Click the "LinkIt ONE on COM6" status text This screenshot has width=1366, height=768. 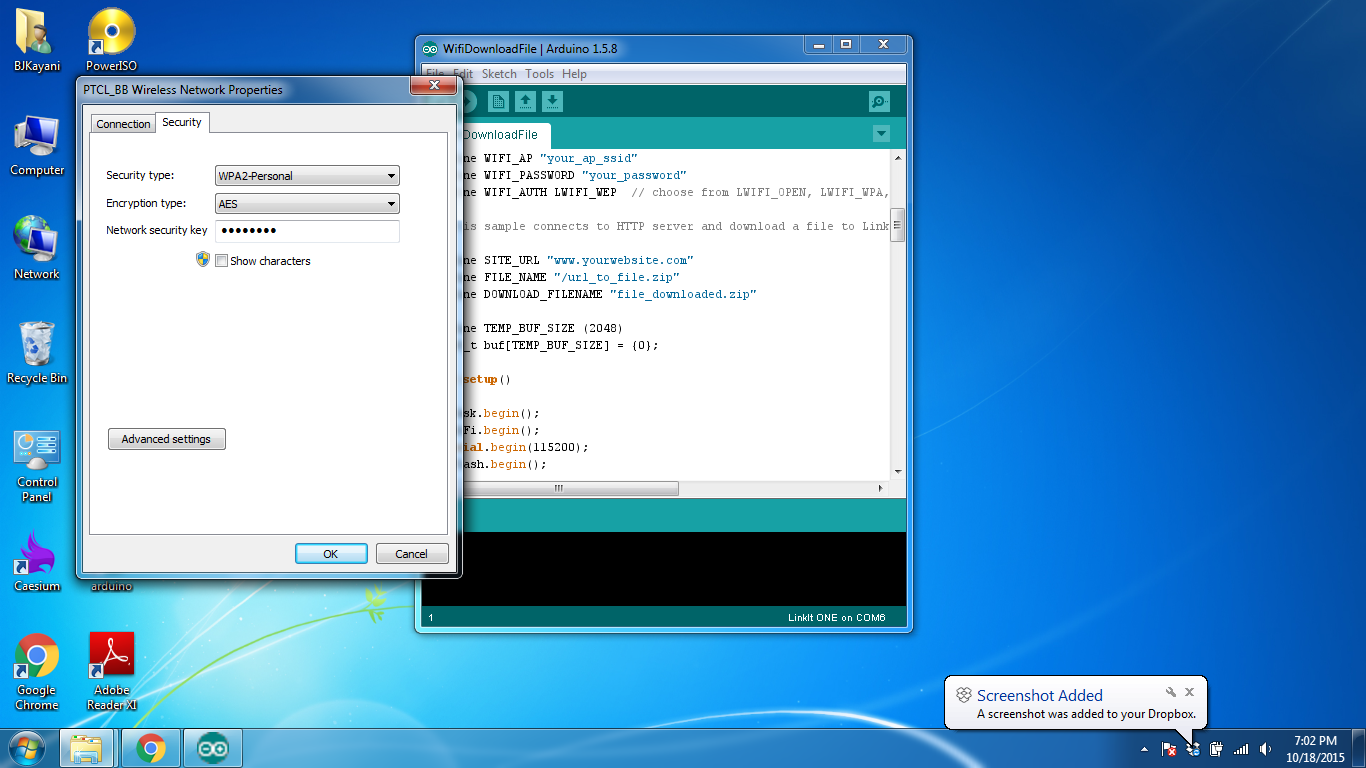pyautogui.click(x=836, y=617)
